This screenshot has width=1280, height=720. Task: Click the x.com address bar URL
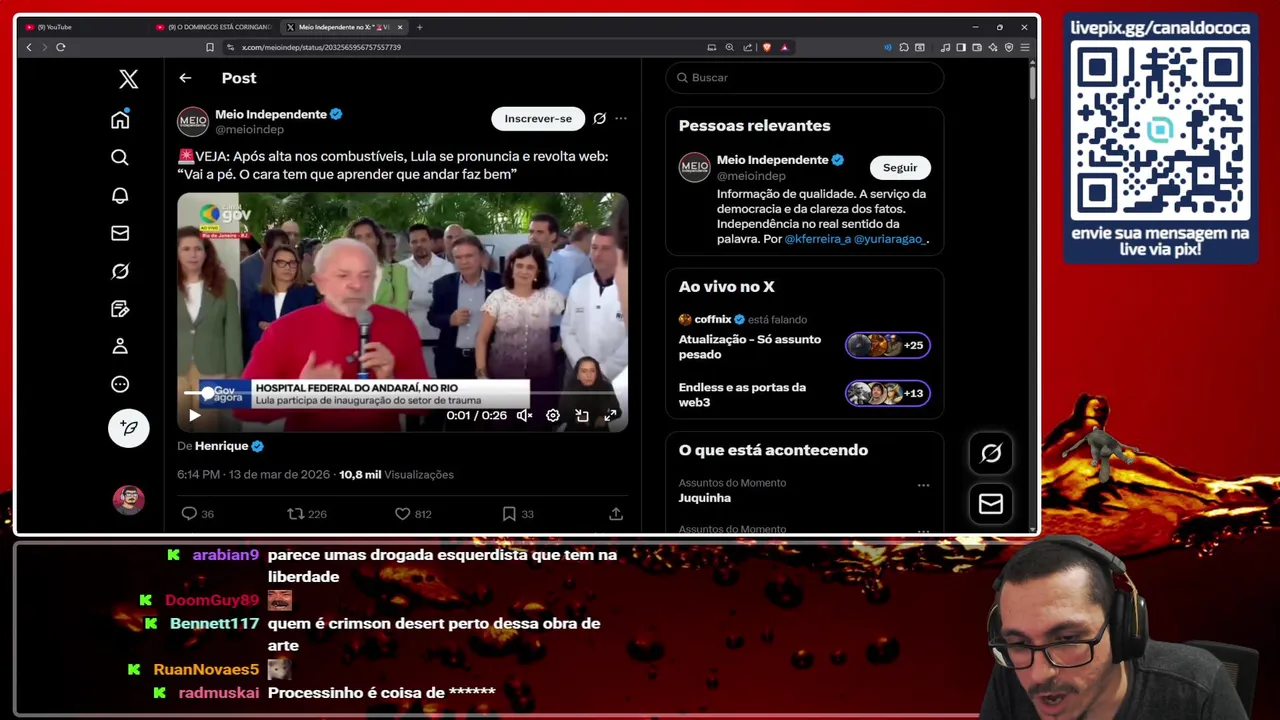[321, 47]
